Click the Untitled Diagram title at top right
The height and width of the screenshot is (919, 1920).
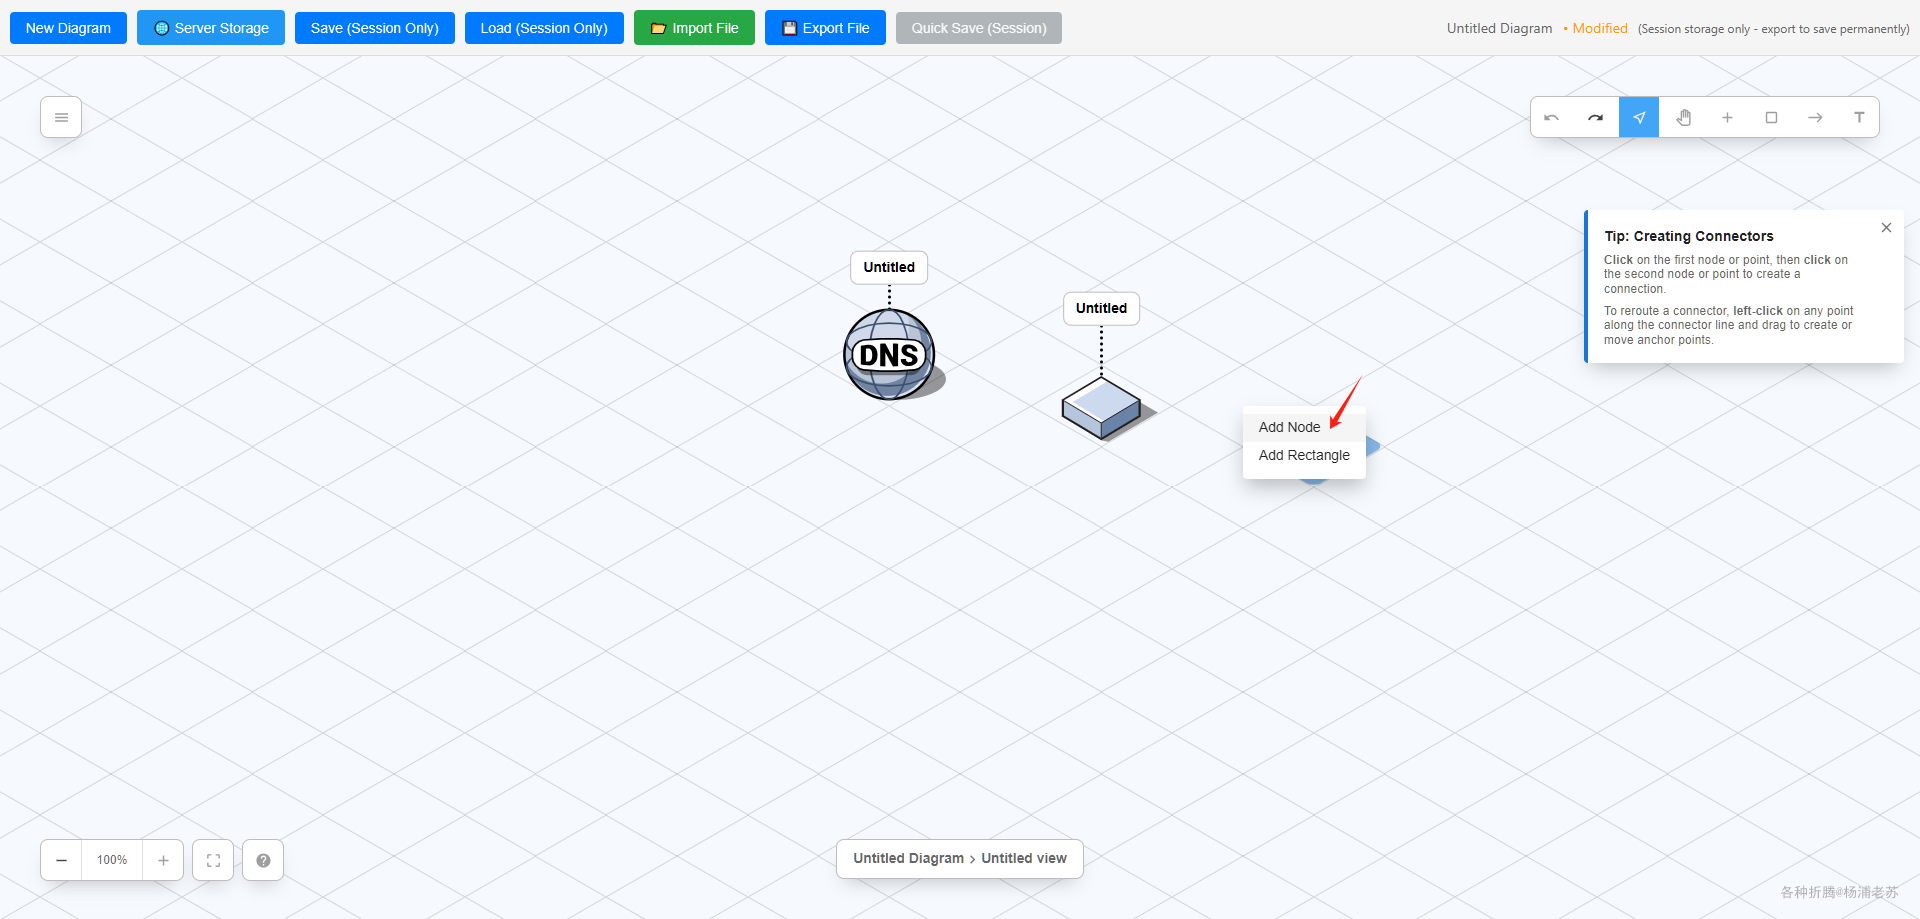click(1499, 28)
